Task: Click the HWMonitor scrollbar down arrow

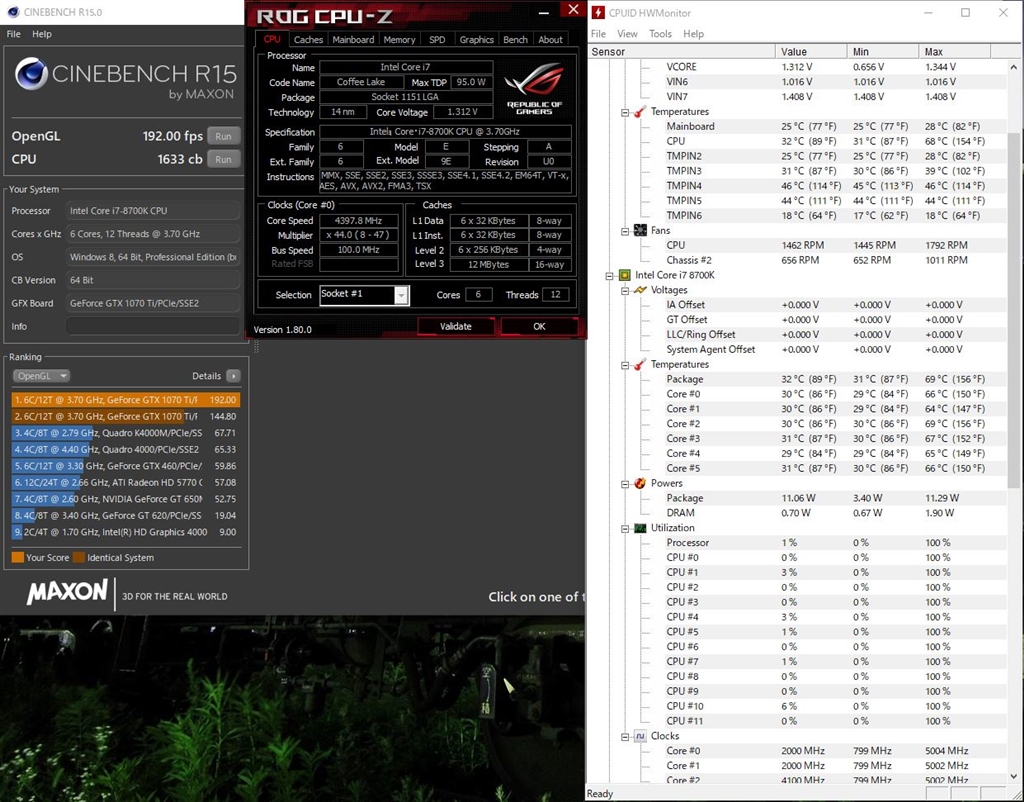Action: coord(1014,777)
